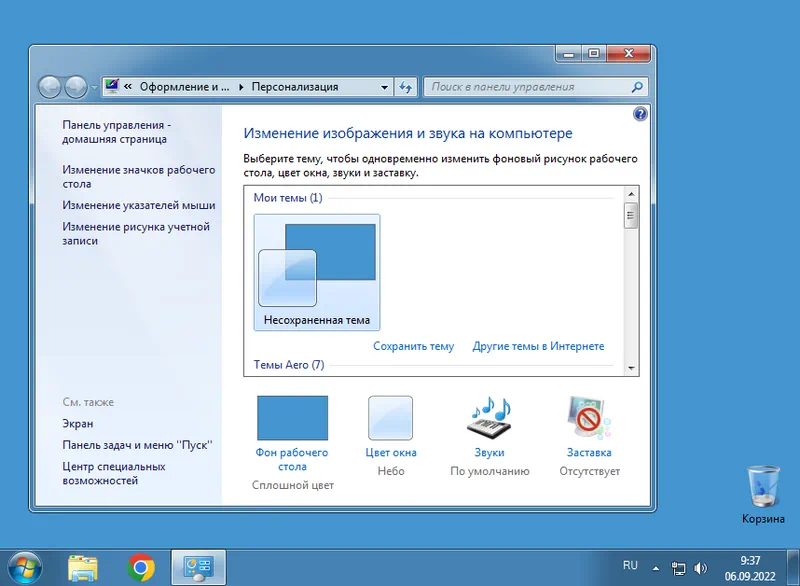Open the Window Color (Цвет окна) icon

coord(390,418)
